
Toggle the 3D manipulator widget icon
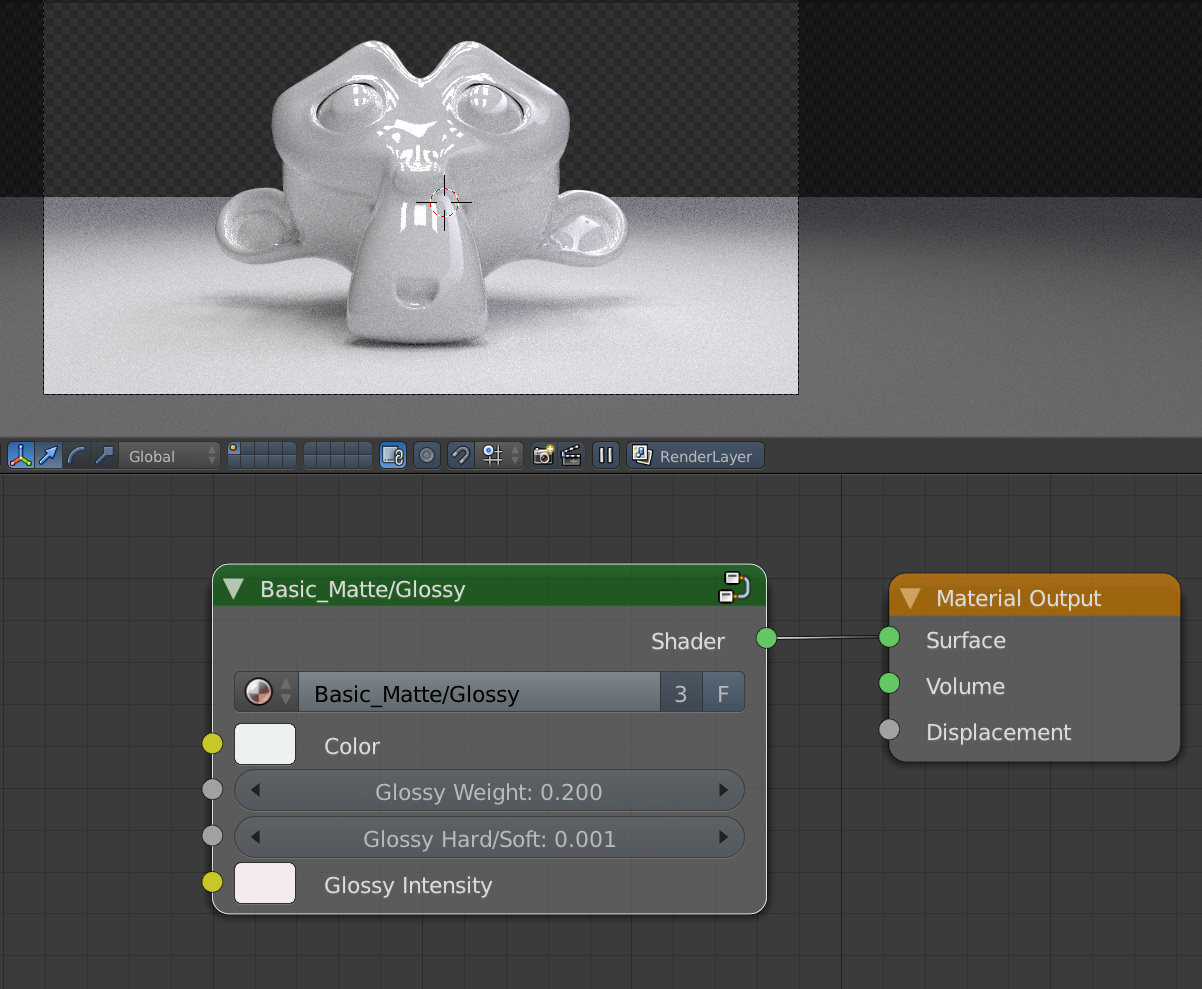[x=21, y=456]
